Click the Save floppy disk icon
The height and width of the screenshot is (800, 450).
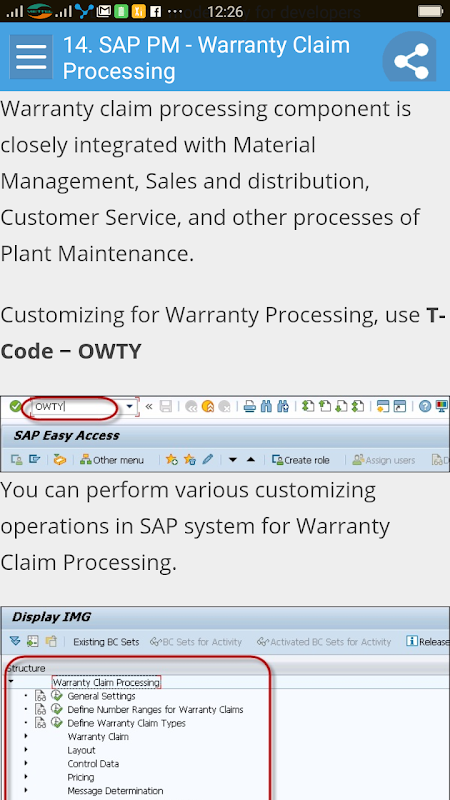point(166,407)
